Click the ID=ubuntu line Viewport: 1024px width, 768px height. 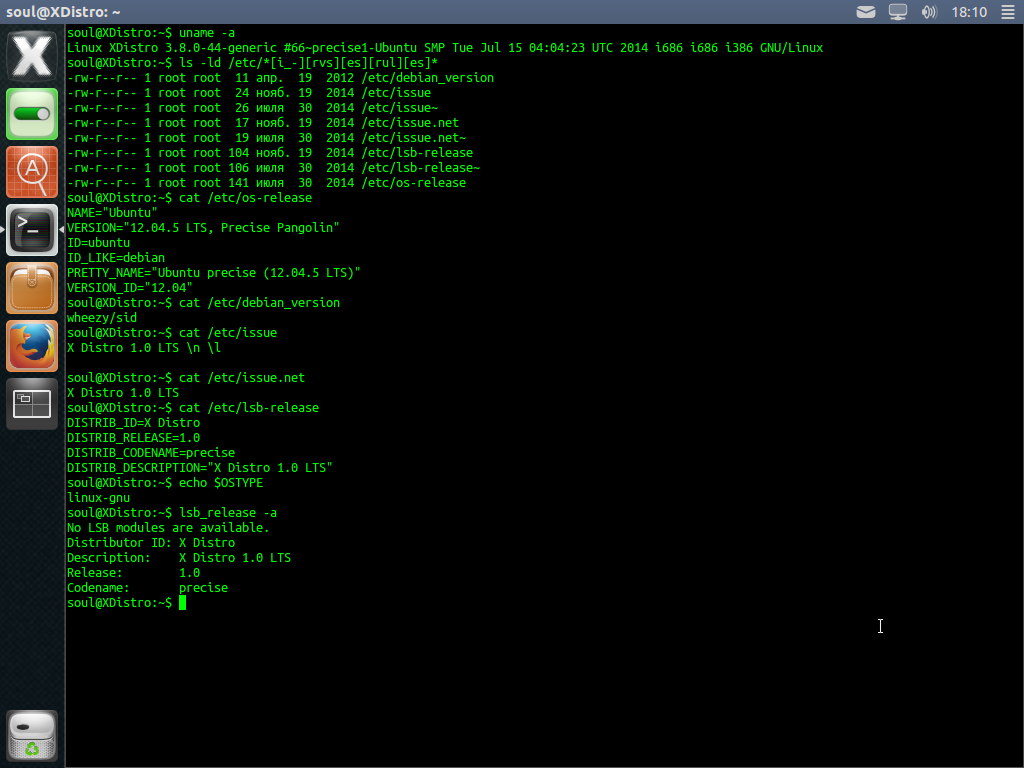[99, 243]
